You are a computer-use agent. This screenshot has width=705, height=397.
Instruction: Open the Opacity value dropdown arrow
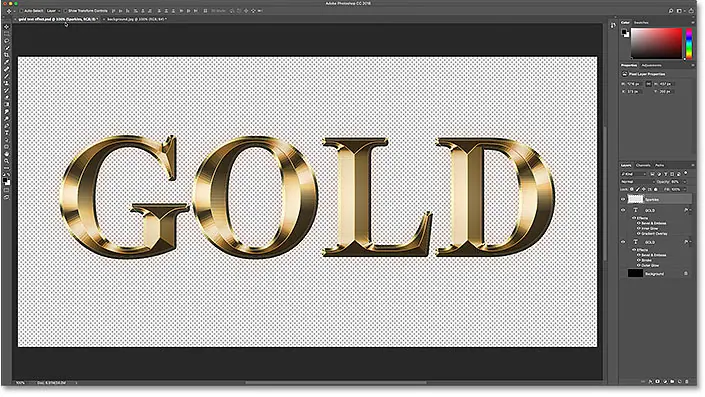[x=685, y=182]
